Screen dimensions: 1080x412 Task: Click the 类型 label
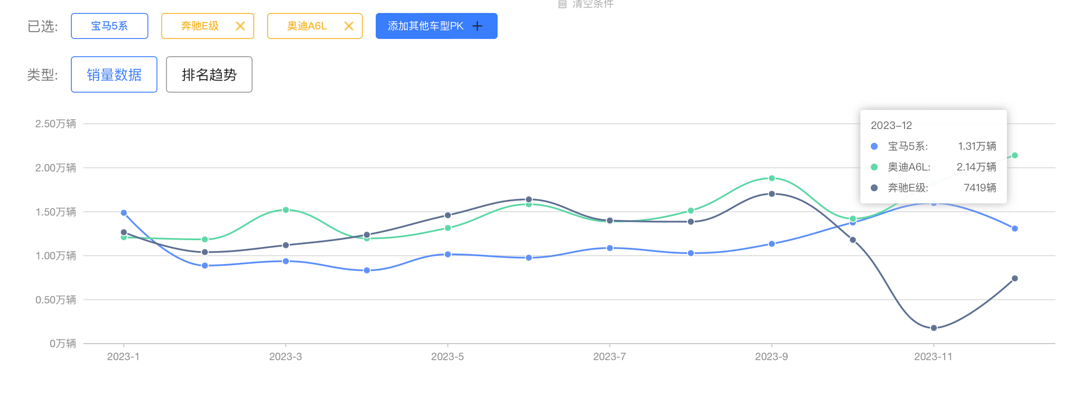[x=43, y=75]
